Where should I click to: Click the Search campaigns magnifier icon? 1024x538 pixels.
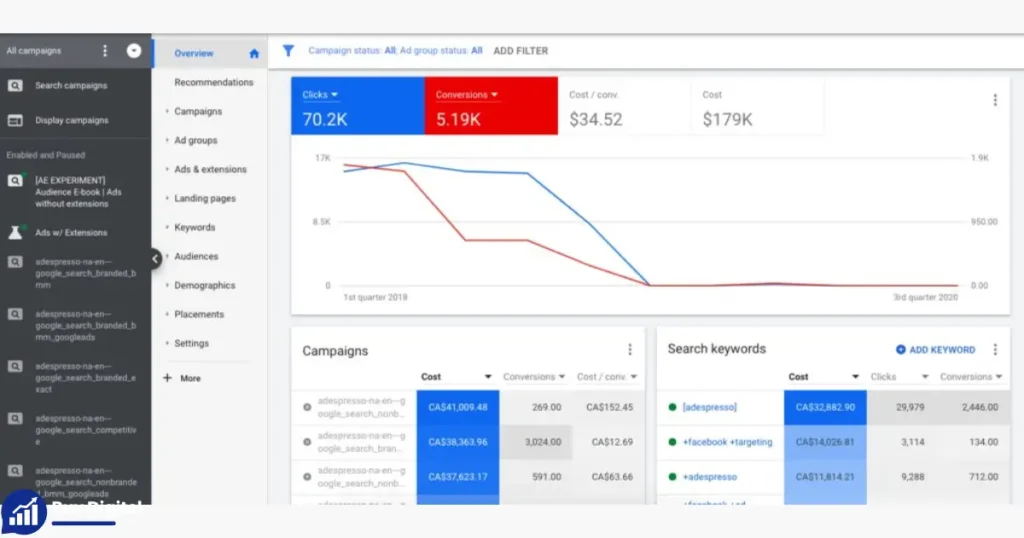15,86
